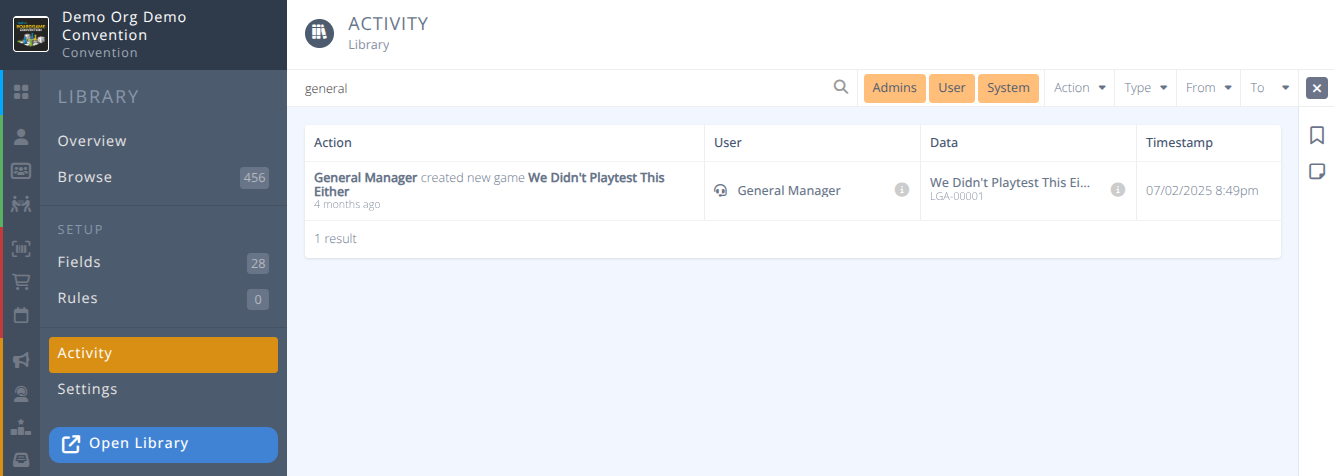This screenshot has width=1334, height=476.
Task: Click the search field containing 'general'
Action: pos(565,88)
